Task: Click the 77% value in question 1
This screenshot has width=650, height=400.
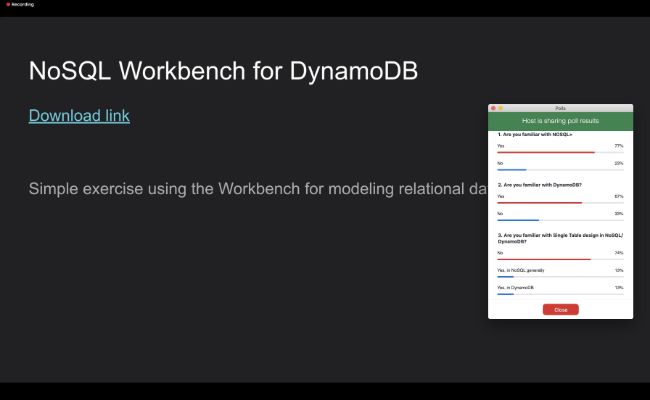Action: point(618,146)
